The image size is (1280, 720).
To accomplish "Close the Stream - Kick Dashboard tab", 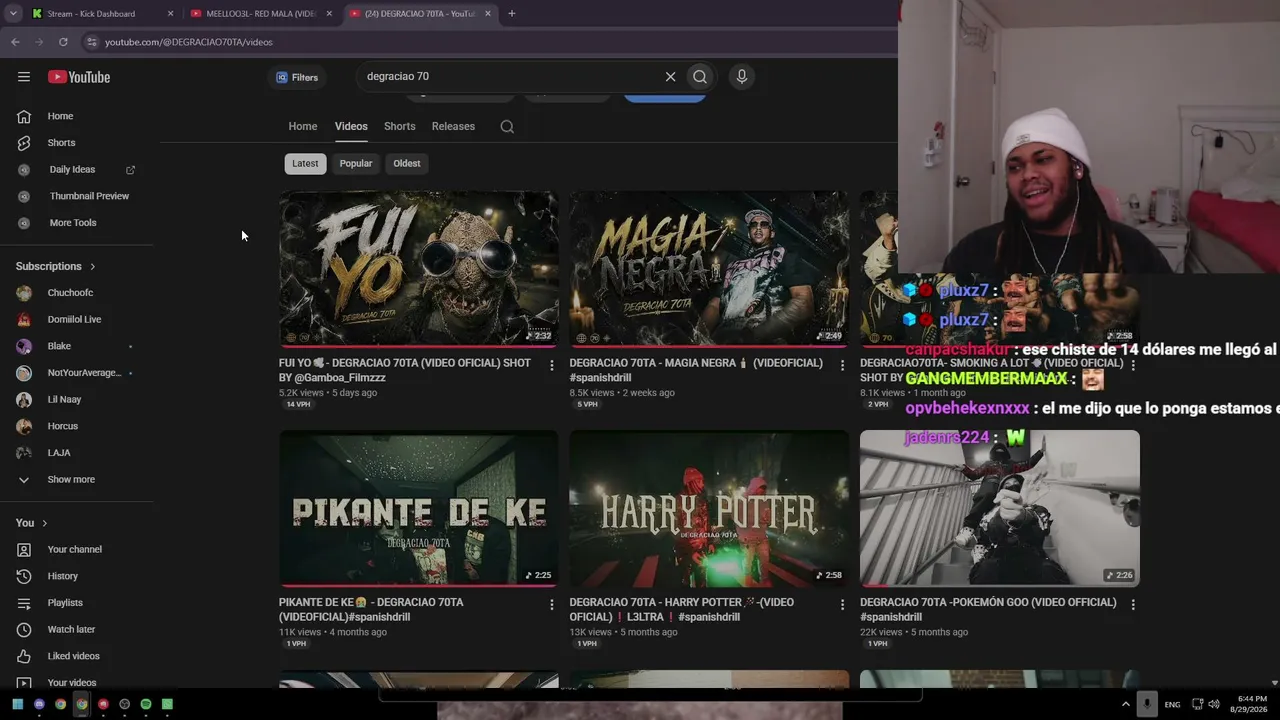I will pos(170,14).
